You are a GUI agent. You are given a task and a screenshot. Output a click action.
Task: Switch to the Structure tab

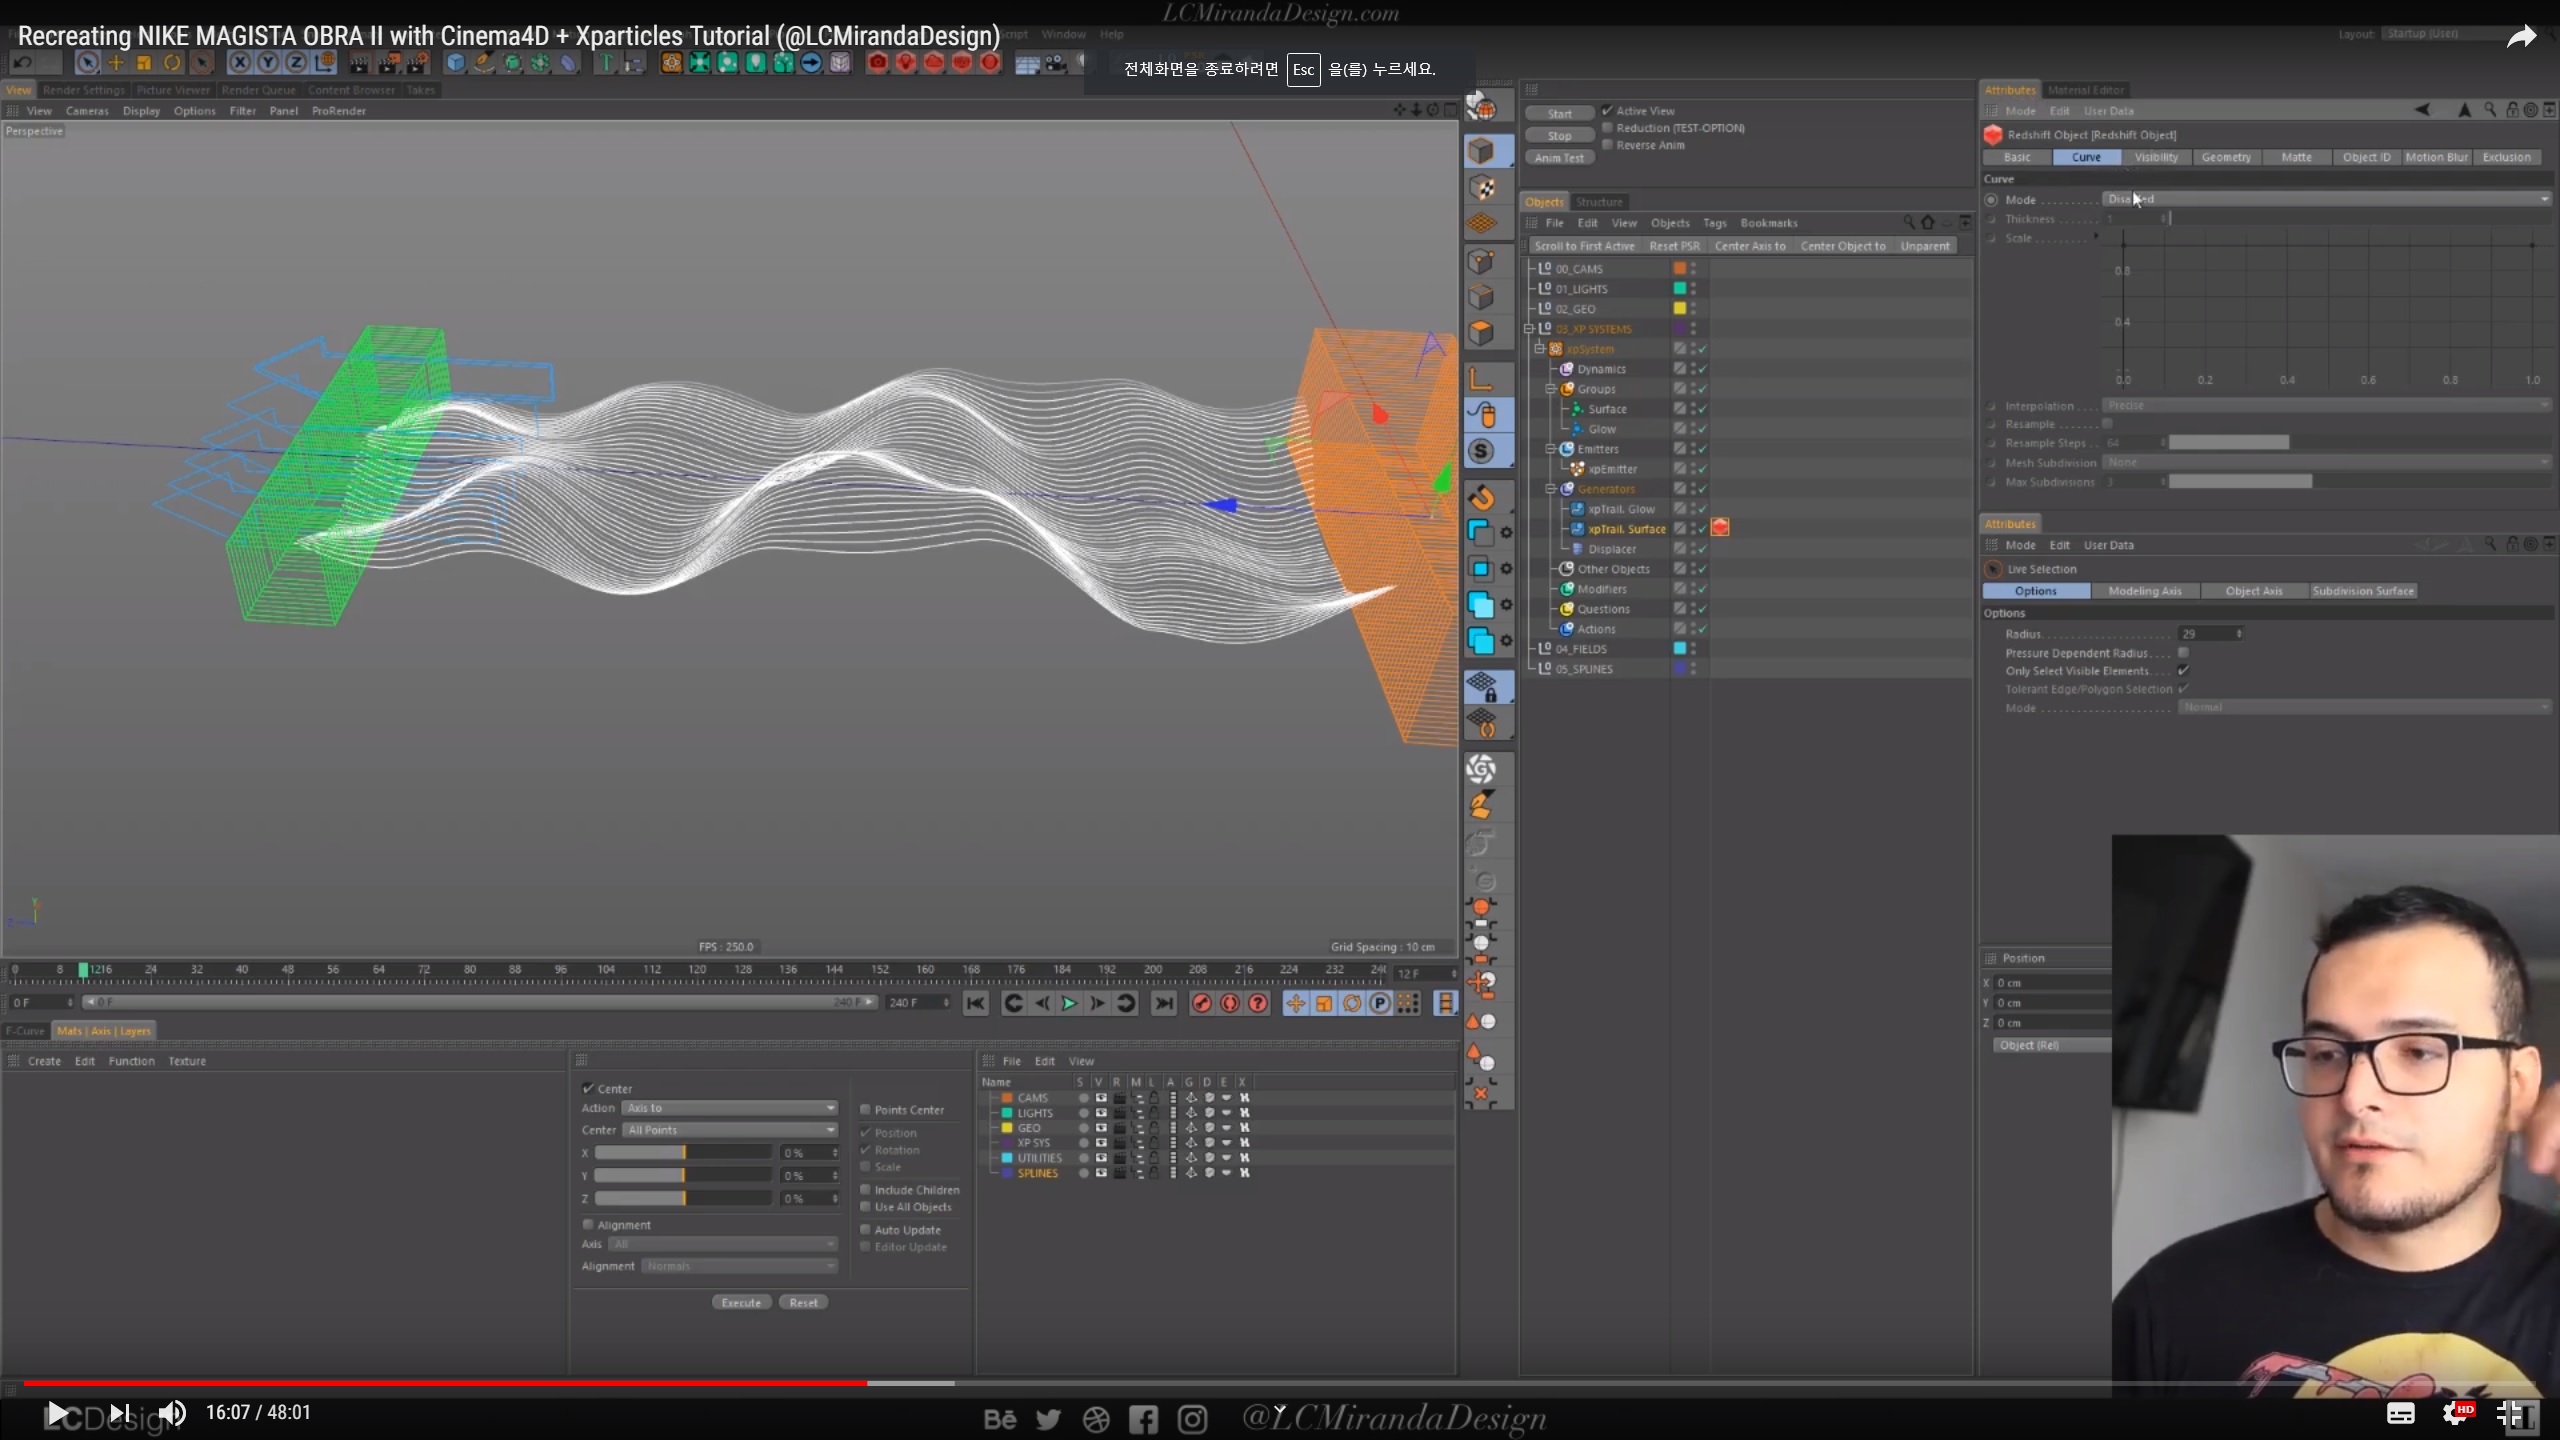tap(1599, 202)
